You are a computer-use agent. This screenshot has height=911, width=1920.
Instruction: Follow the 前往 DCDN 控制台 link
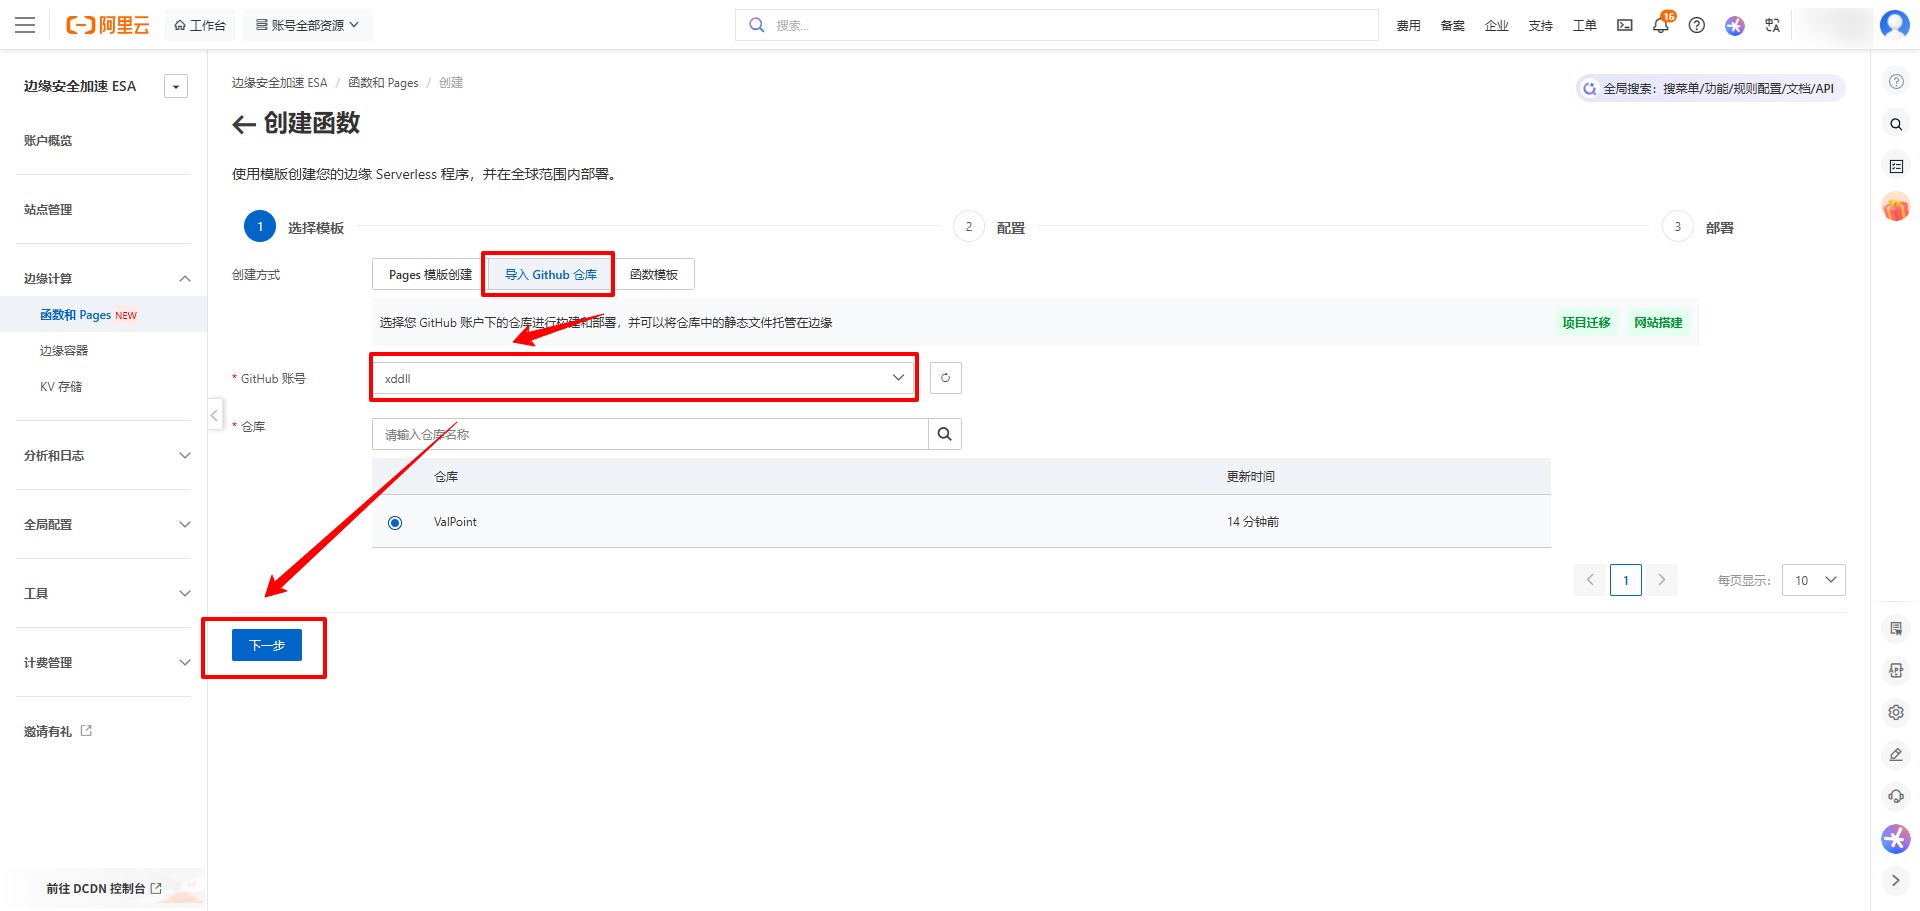pos(104,888)
